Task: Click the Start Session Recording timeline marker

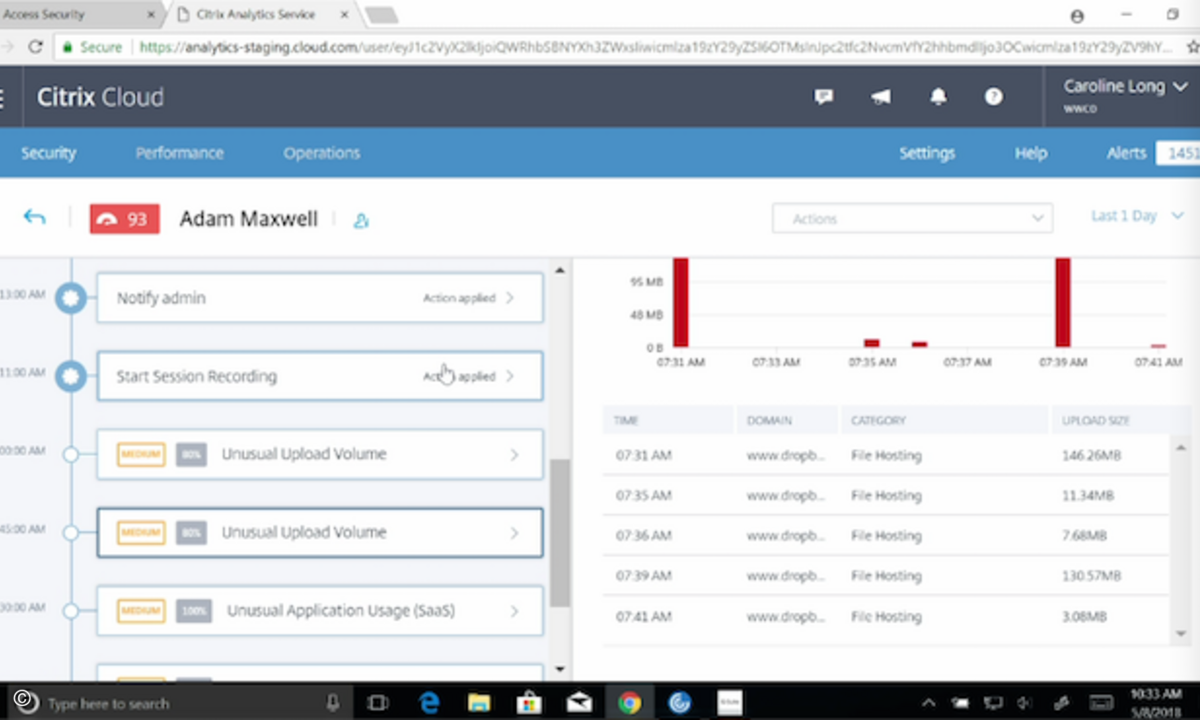Action: click(x=71, y=376)
